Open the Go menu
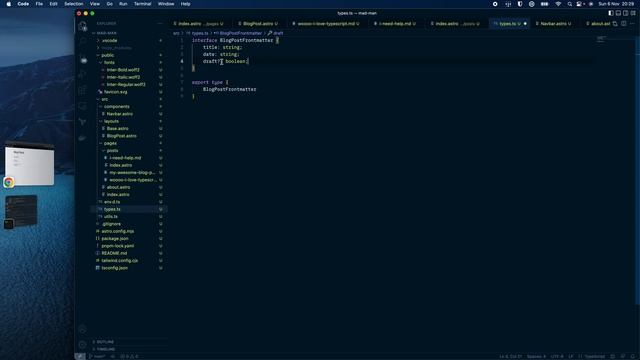Viewport: 640px width, 360px height. (109, 4)
